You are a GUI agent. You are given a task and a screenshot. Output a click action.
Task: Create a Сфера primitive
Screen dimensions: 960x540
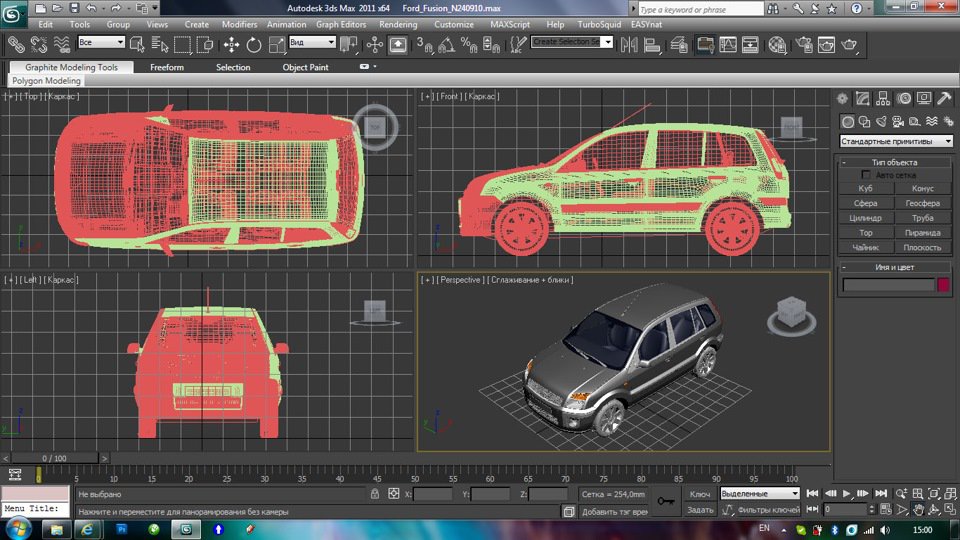(866, 203)
